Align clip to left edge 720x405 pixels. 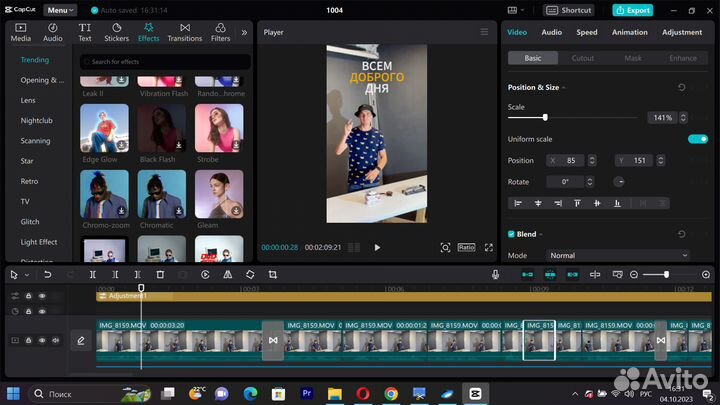518,203
